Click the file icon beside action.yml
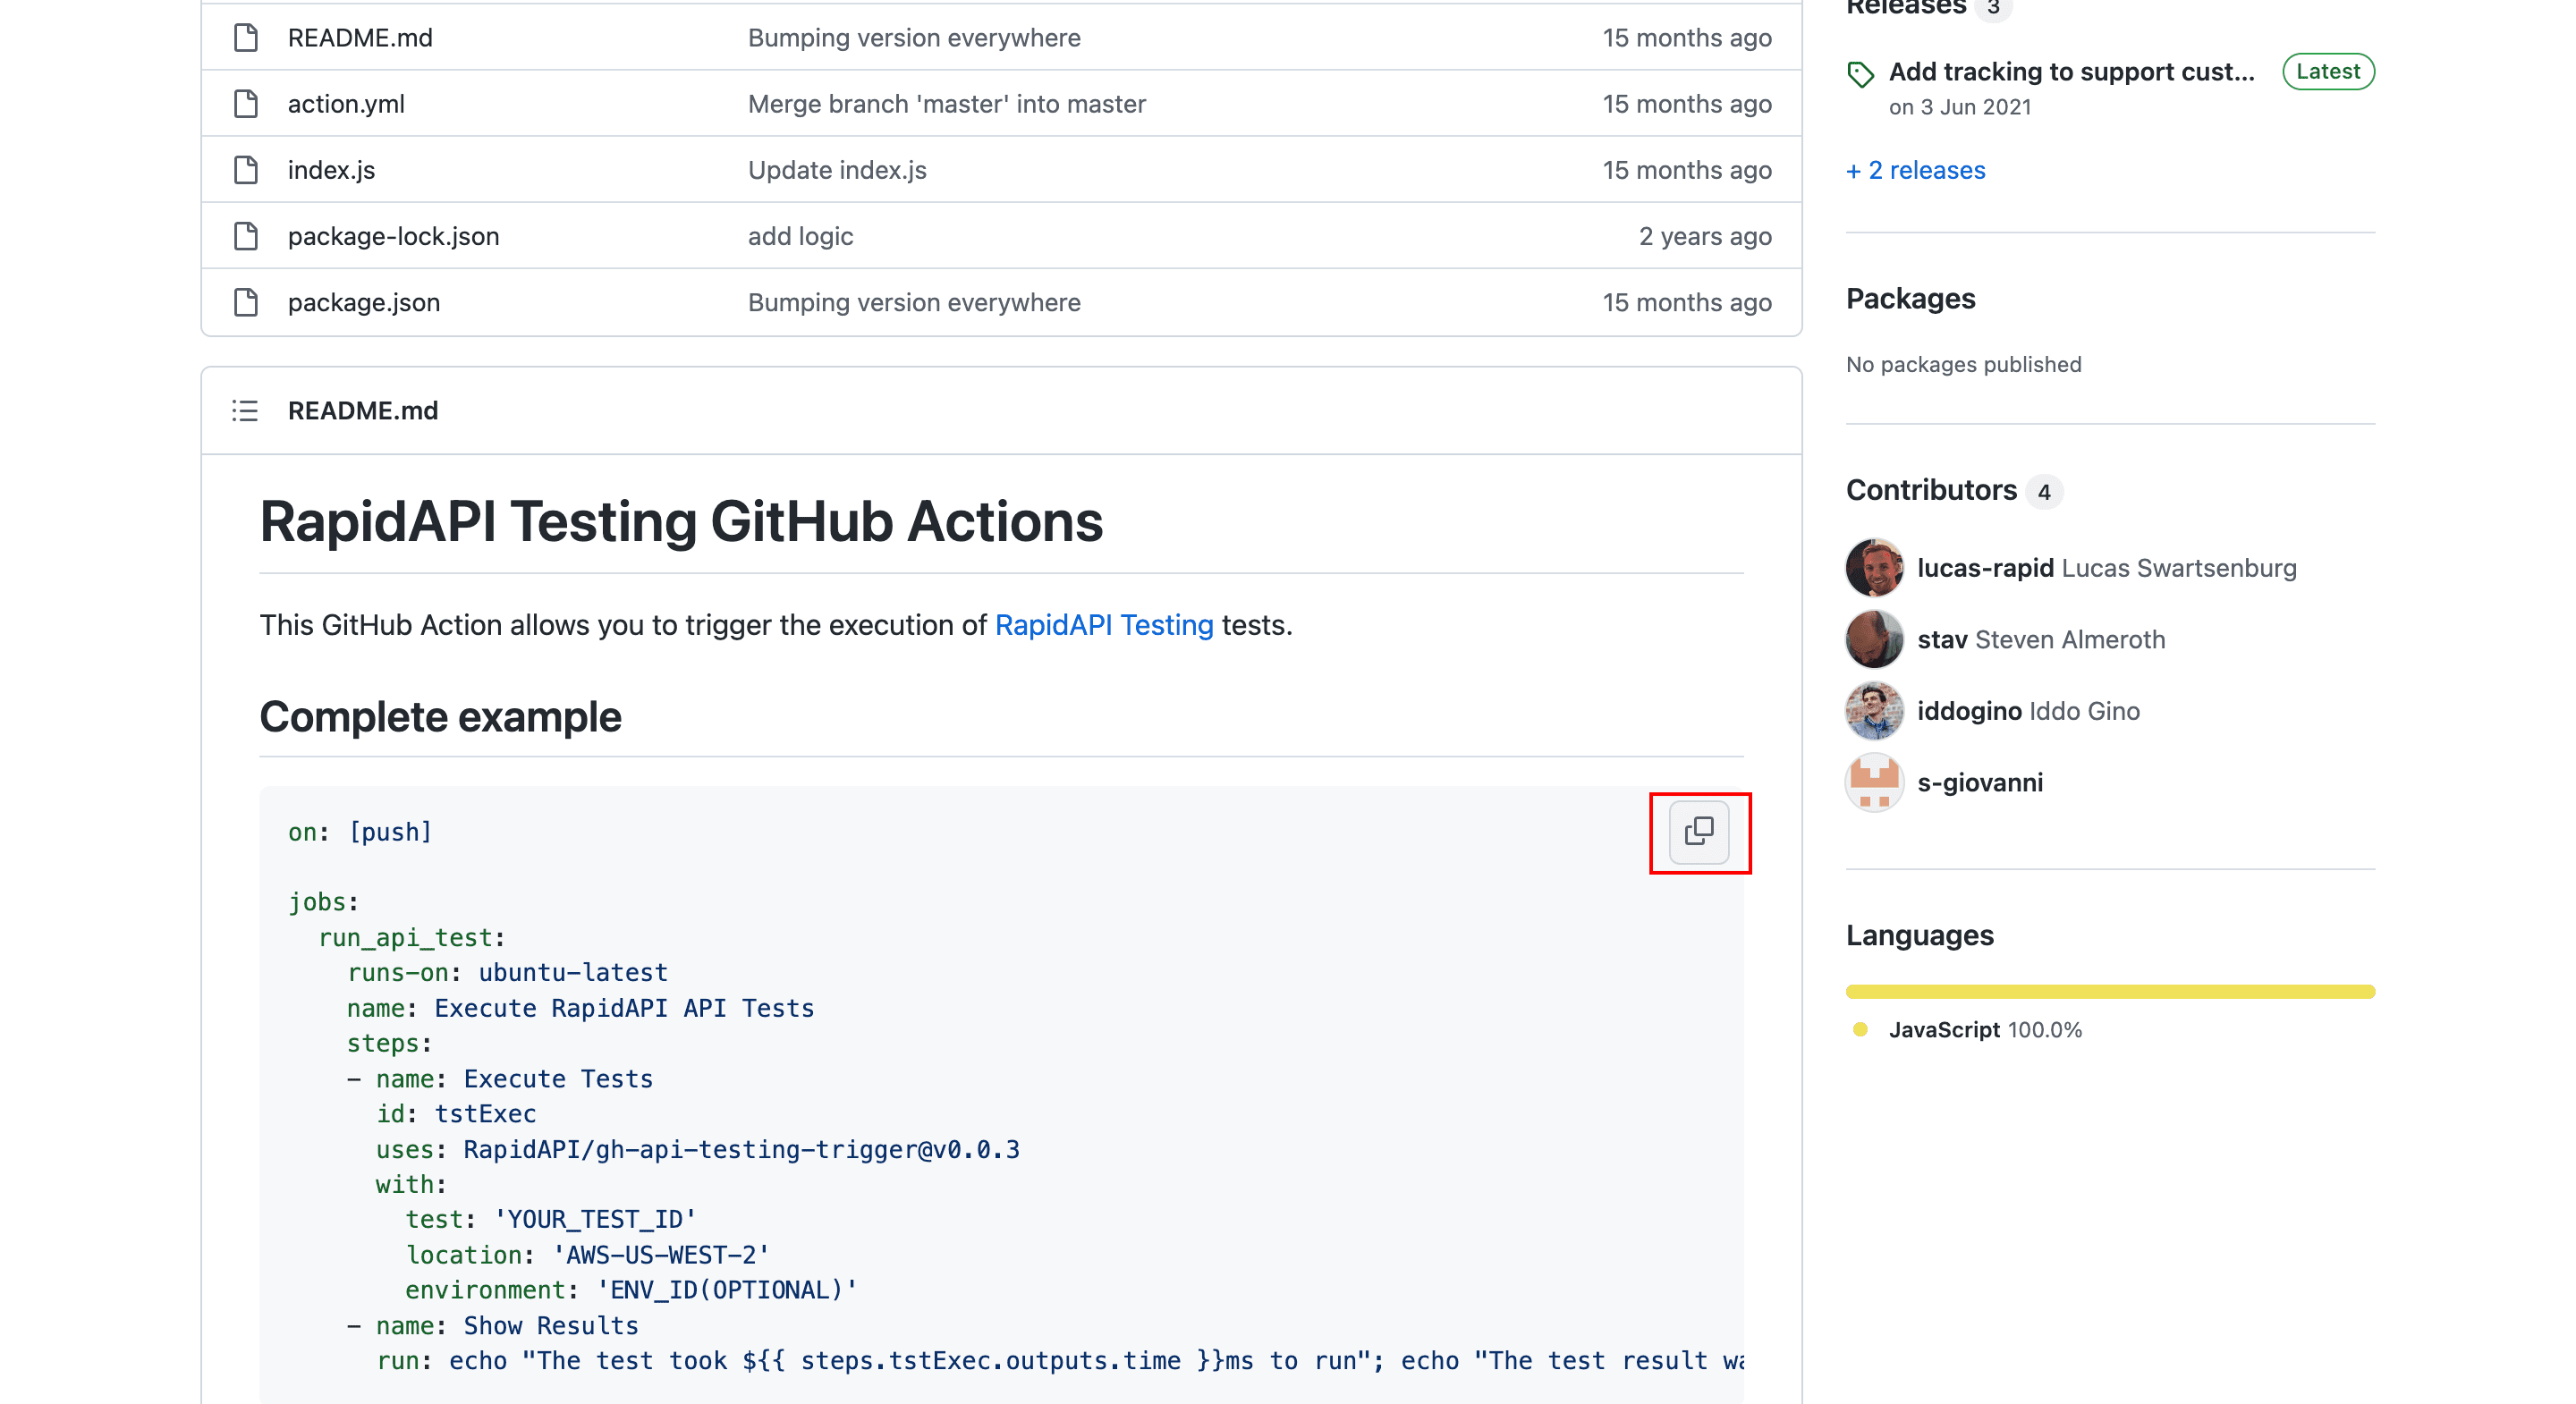Screen dimensions: 2576x1404 tap(245, 104)
